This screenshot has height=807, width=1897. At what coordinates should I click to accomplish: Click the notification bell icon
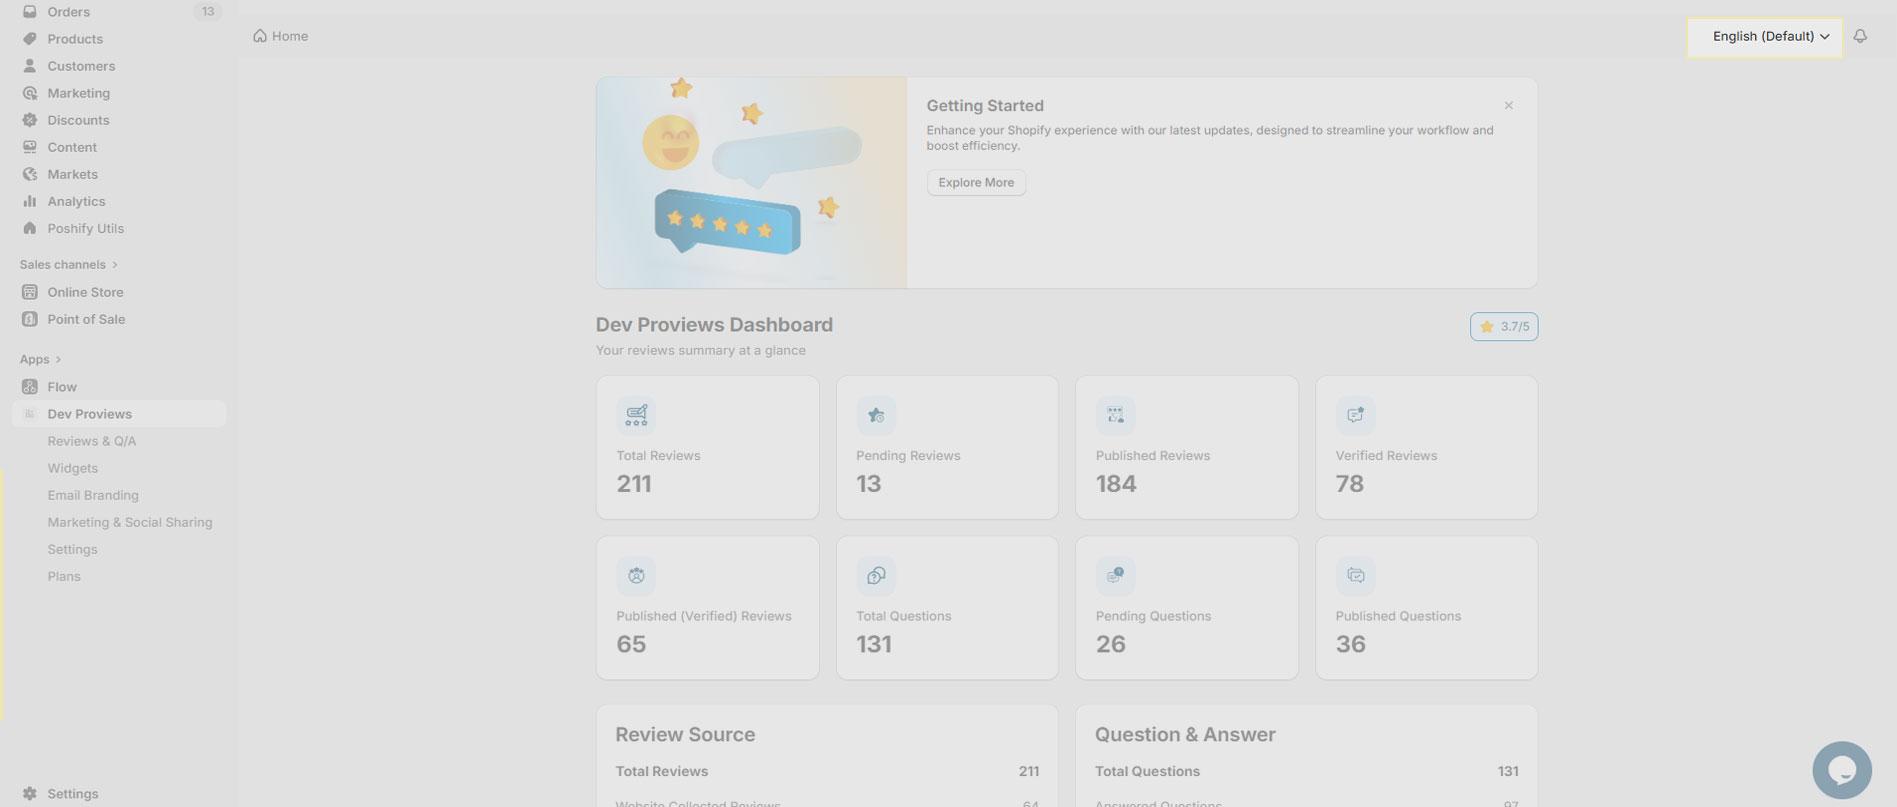1859,36
